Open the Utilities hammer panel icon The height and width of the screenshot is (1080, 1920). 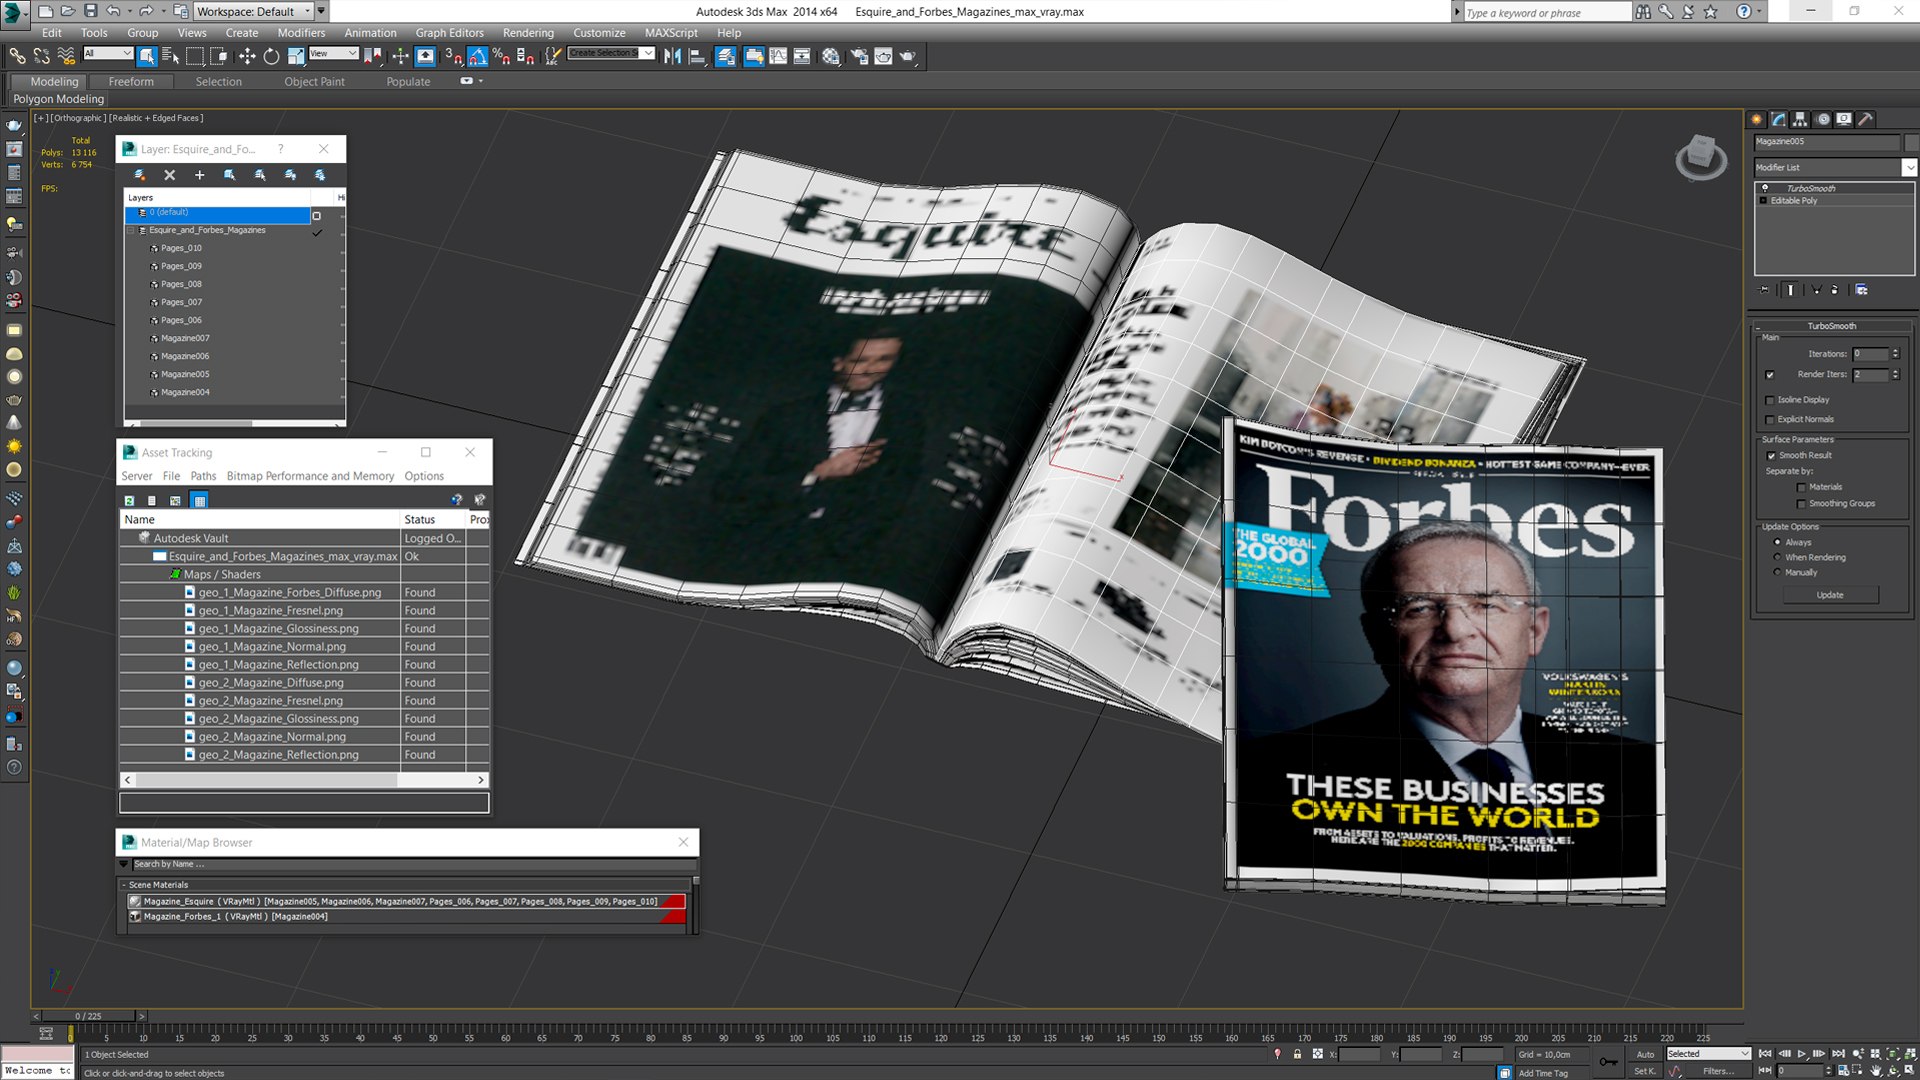coord(1866,119)
